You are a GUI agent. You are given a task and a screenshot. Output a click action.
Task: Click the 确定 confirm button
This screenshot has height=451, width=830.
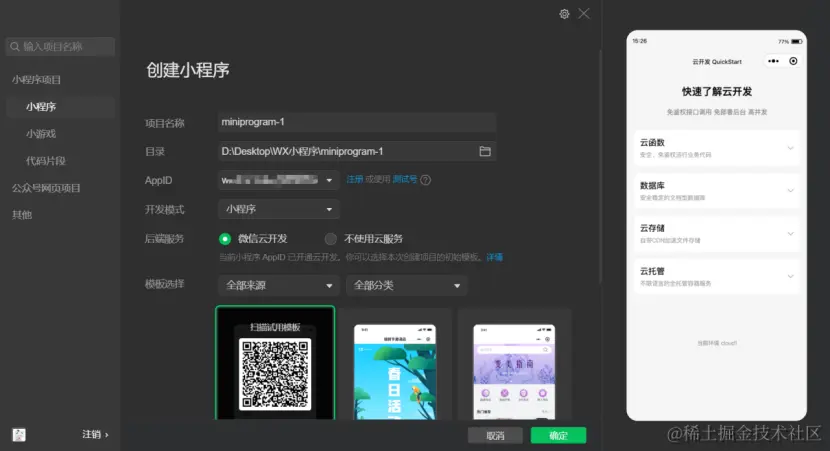point(558,435)
